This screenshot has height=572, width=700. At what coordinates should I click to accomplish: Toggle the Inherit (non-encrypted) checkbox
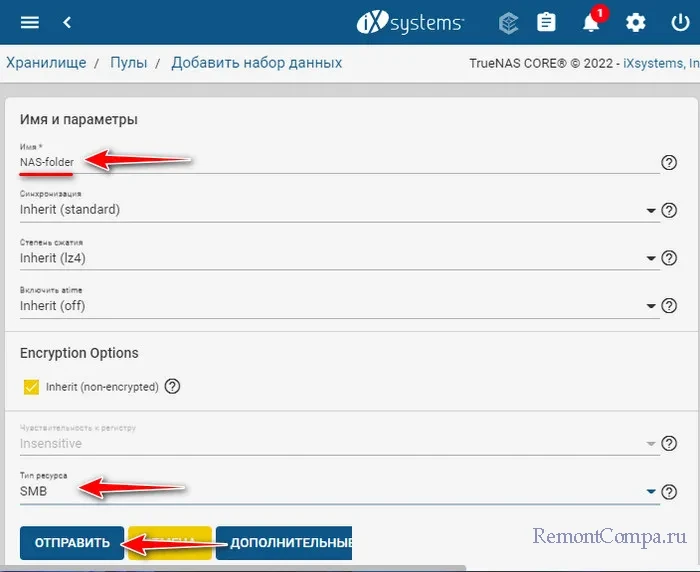click(x=29, y=386)
